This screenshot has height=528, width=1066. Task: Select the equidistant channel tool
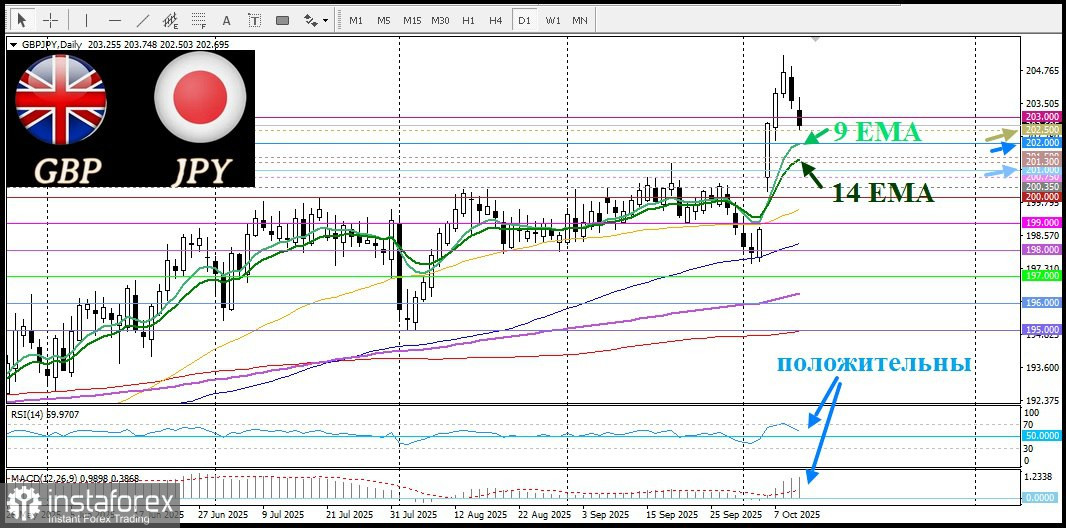[x=170, y=20]
